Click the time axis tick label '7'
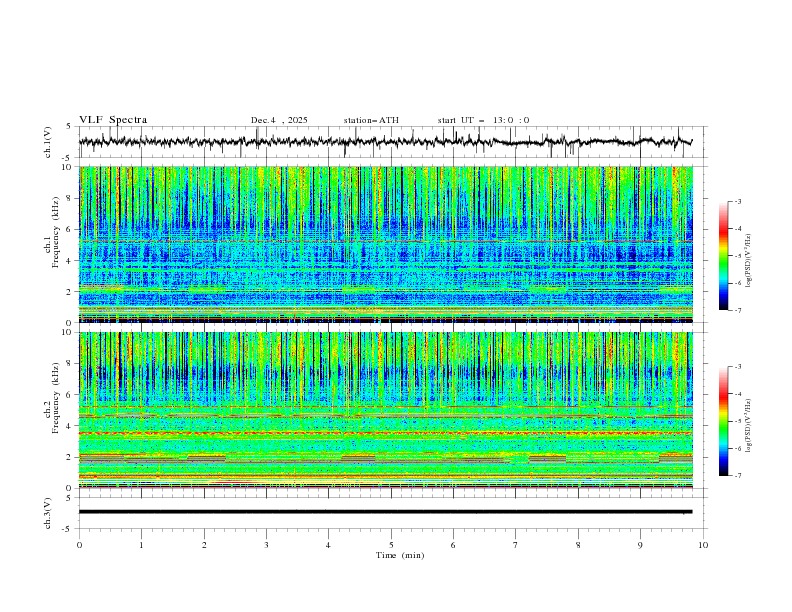792x612 pixels. pyautogui.click(x=516, y=545)
